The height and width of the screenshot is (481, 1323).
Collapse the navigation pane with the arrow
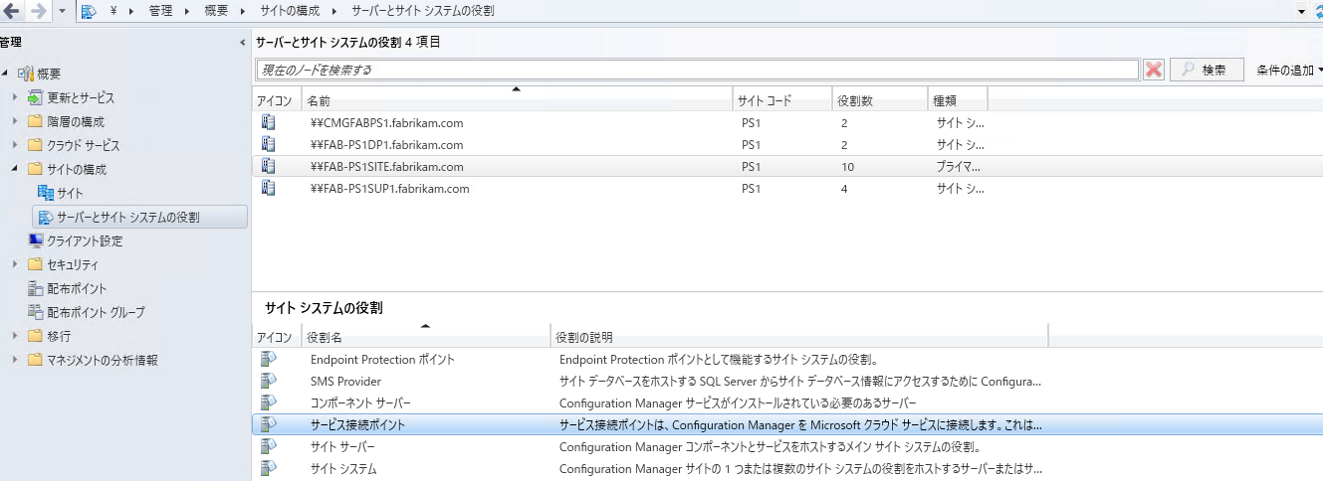click(243, 43)
